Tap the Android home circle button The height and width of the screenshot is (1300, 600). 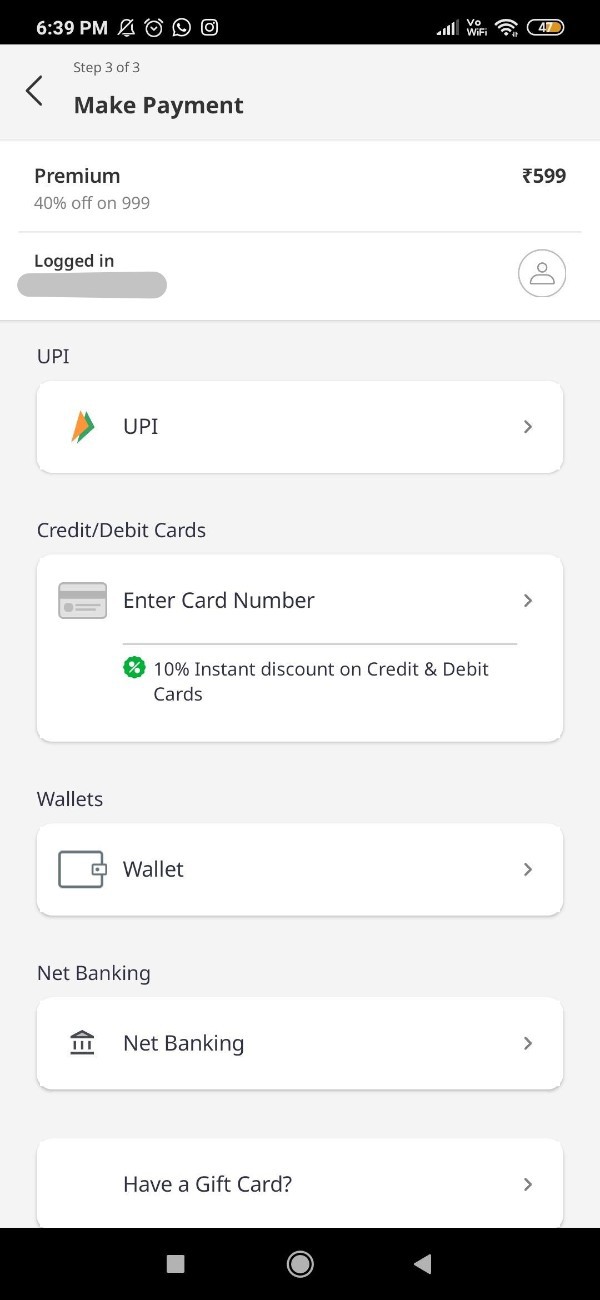[300, 1264]
